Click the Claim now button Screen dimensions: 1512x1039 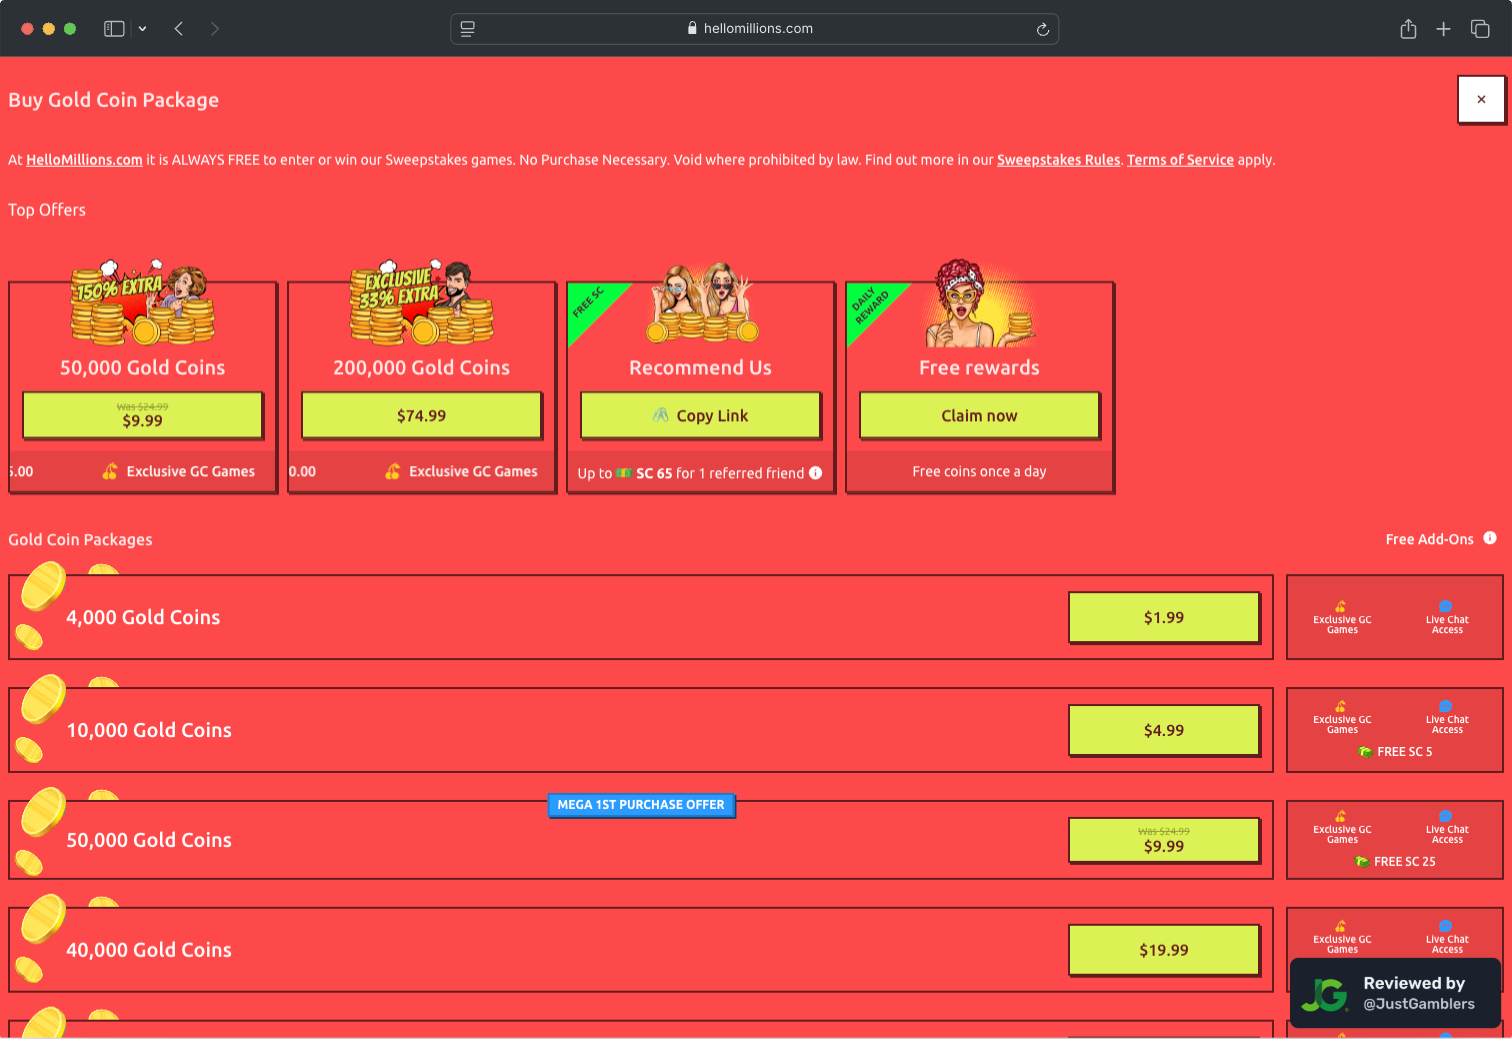tap(980, 415)
